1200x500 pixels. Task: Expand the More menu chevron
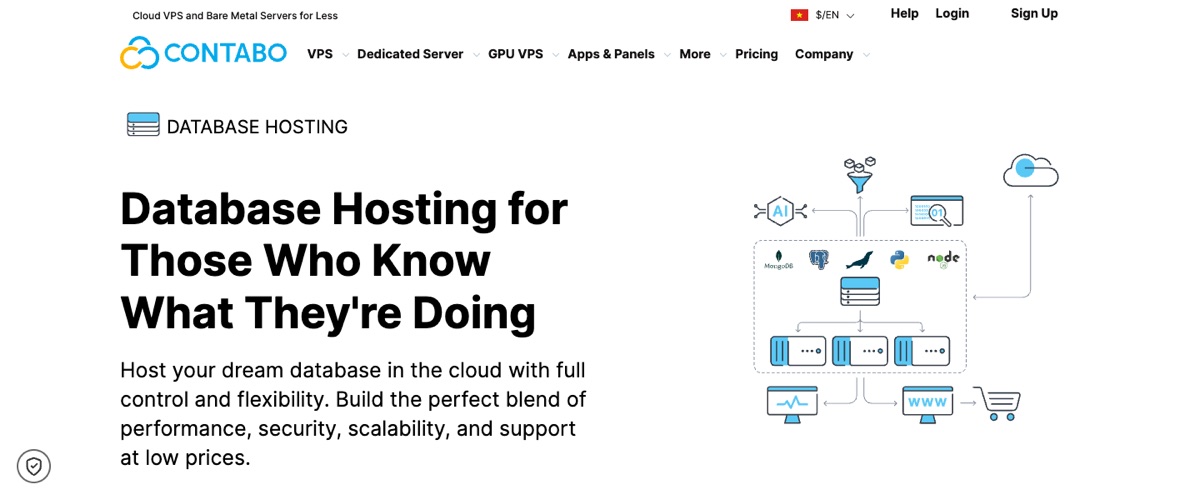(723, 55)
